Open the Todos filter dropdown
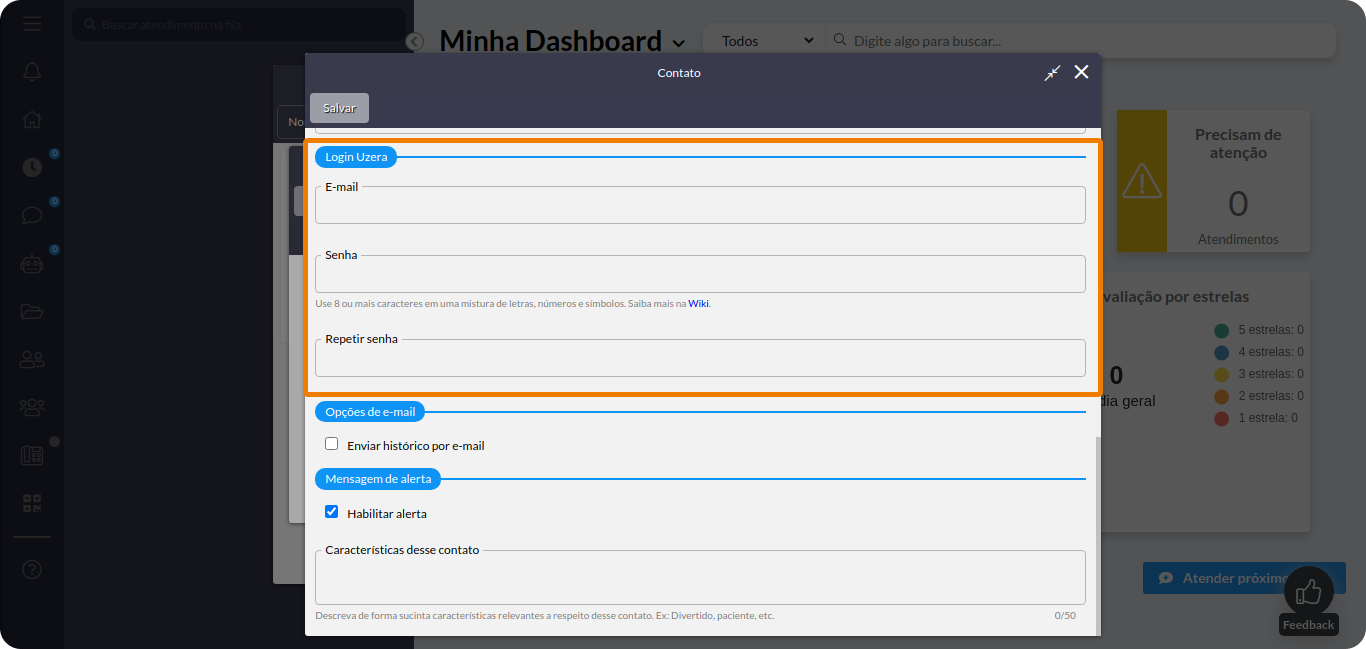The image size is (1366, 649). point(767,41)
